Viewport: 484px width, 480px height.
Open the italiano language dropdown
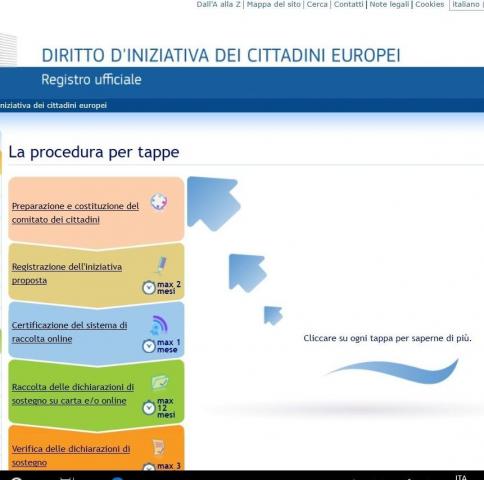coord(467,5)
